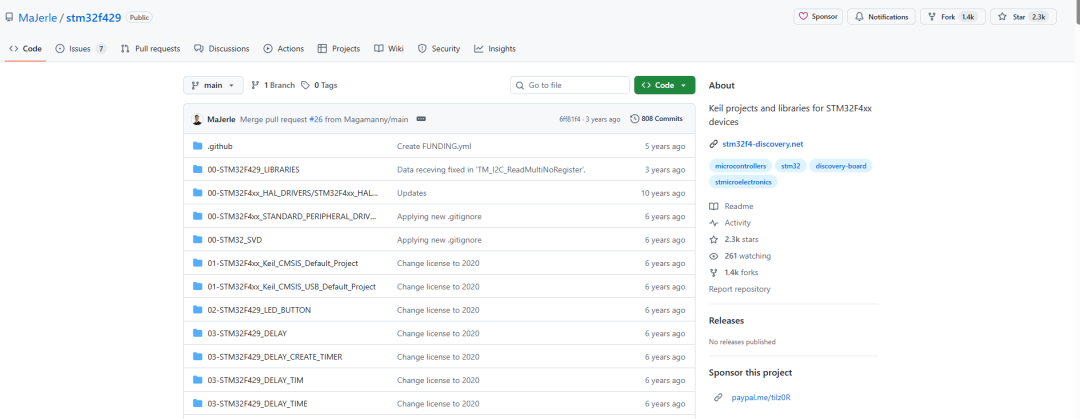Click the Go to file search field
Viewport: 1080px width, 419px height.
click(x=570, y=85)
